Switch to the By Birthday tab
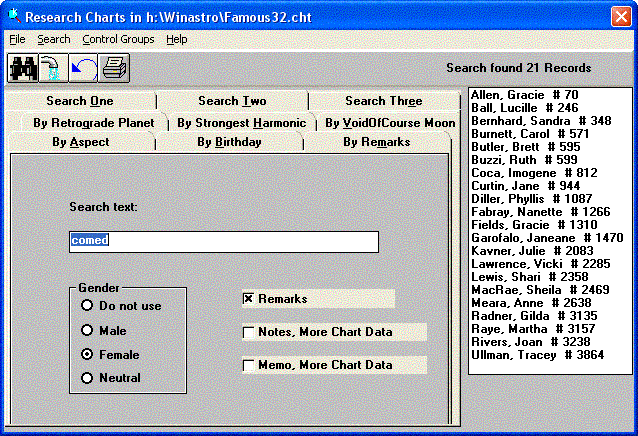The width and height of the screenshot is (638, 436). click(229, 142)
